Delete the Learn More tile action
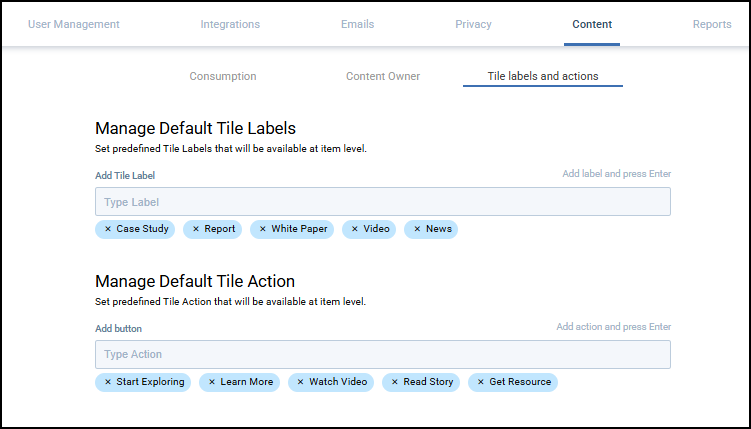This screenshot has width=751, height=429. click(212, 382)
